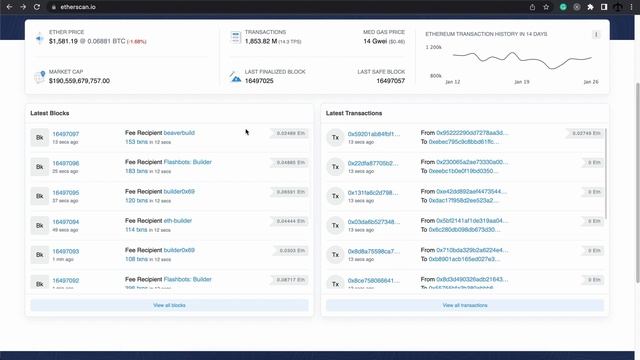640x360 pixels.
Task: Open recipient address 0x6c280db098db673d30
Action: (464, 230)
